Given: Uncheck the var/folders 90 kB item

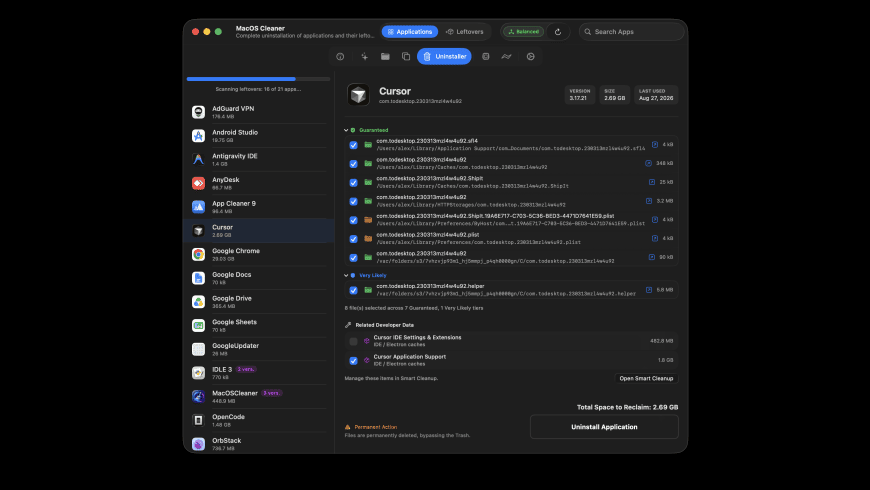Looking at the screenshot, I should click(353, 257).
